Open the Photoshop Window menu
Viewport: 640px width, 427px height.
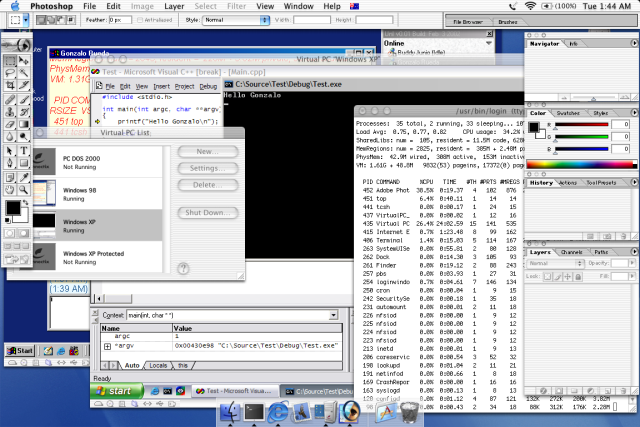click(x=298, y=6)
